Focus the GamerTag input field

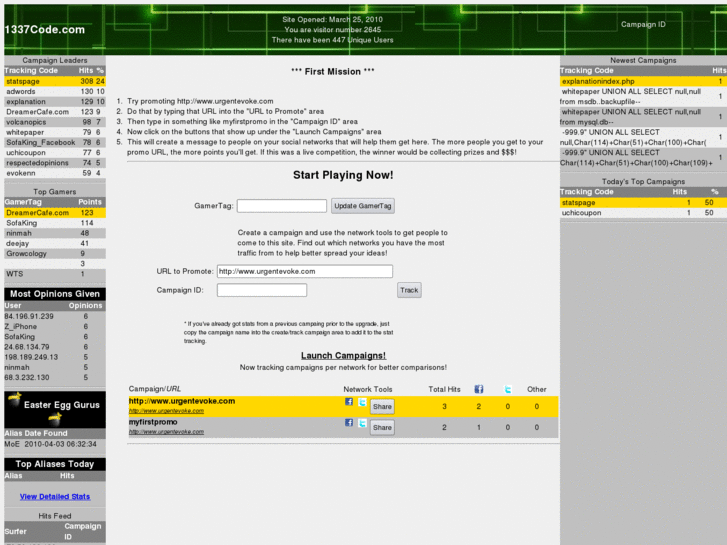click(x=281, y=206)
